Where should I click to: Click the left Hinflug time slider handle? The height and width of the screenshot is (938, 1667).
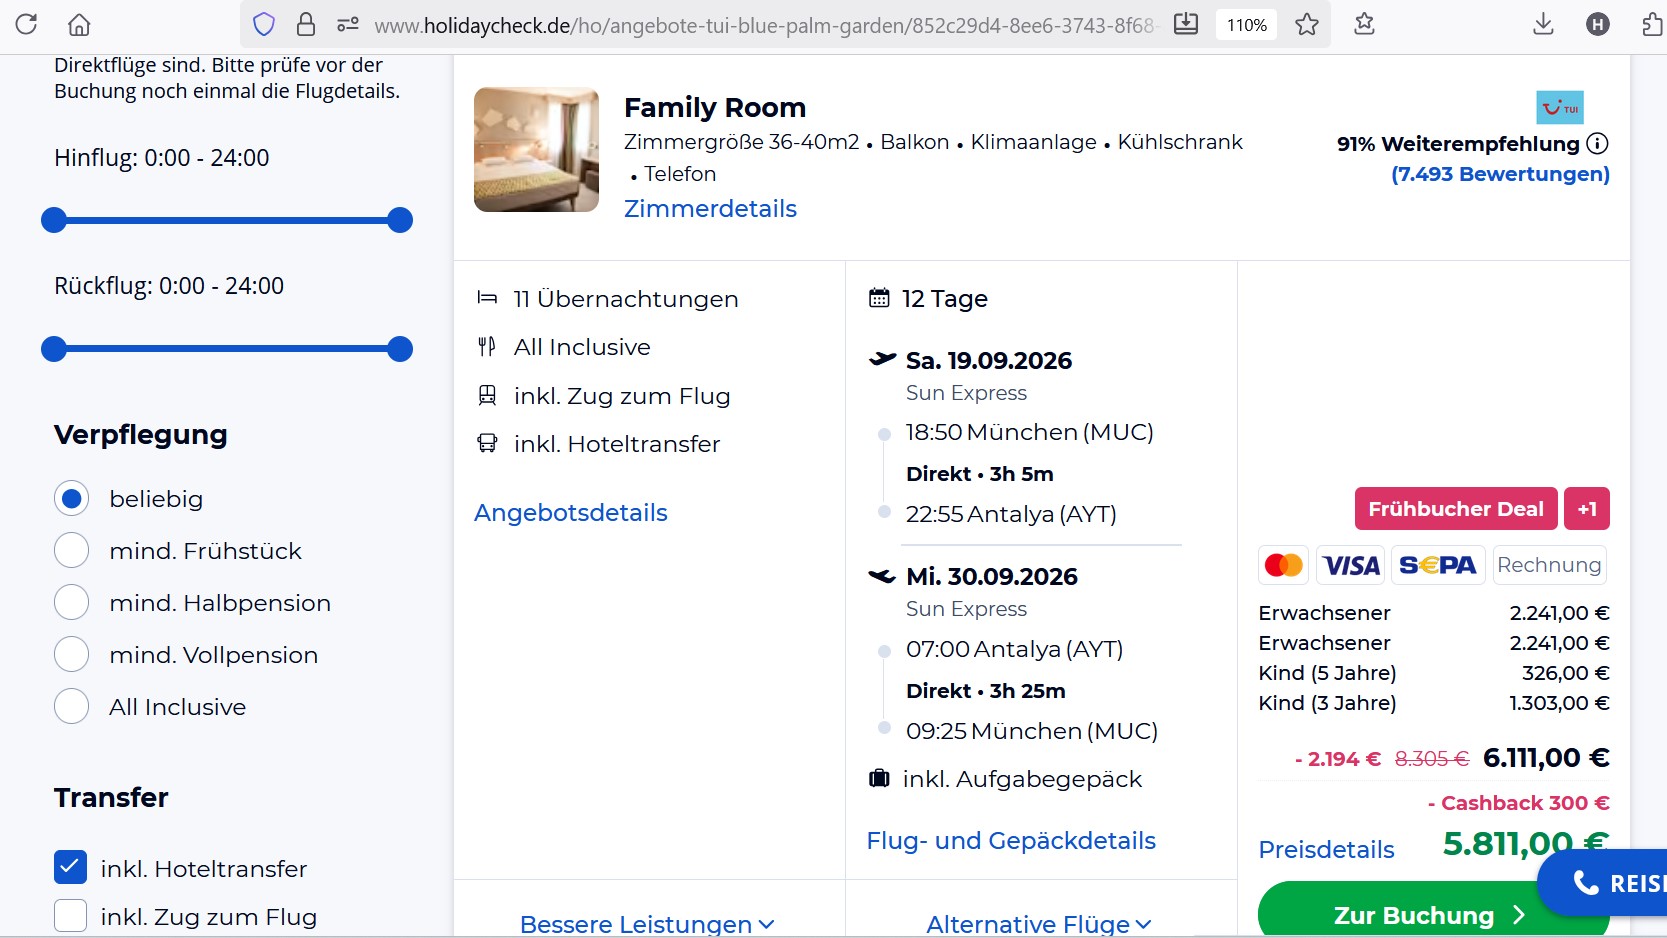(54, 220)
